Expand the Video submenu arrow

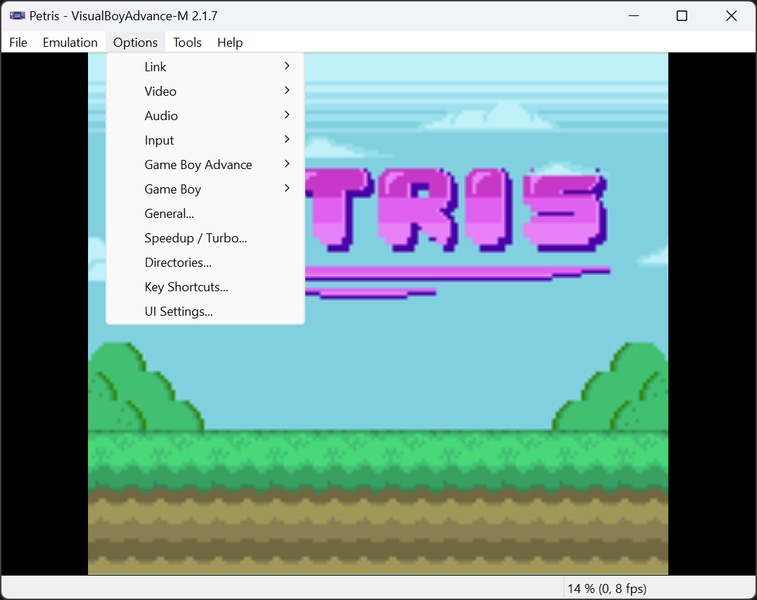[287, 91]
